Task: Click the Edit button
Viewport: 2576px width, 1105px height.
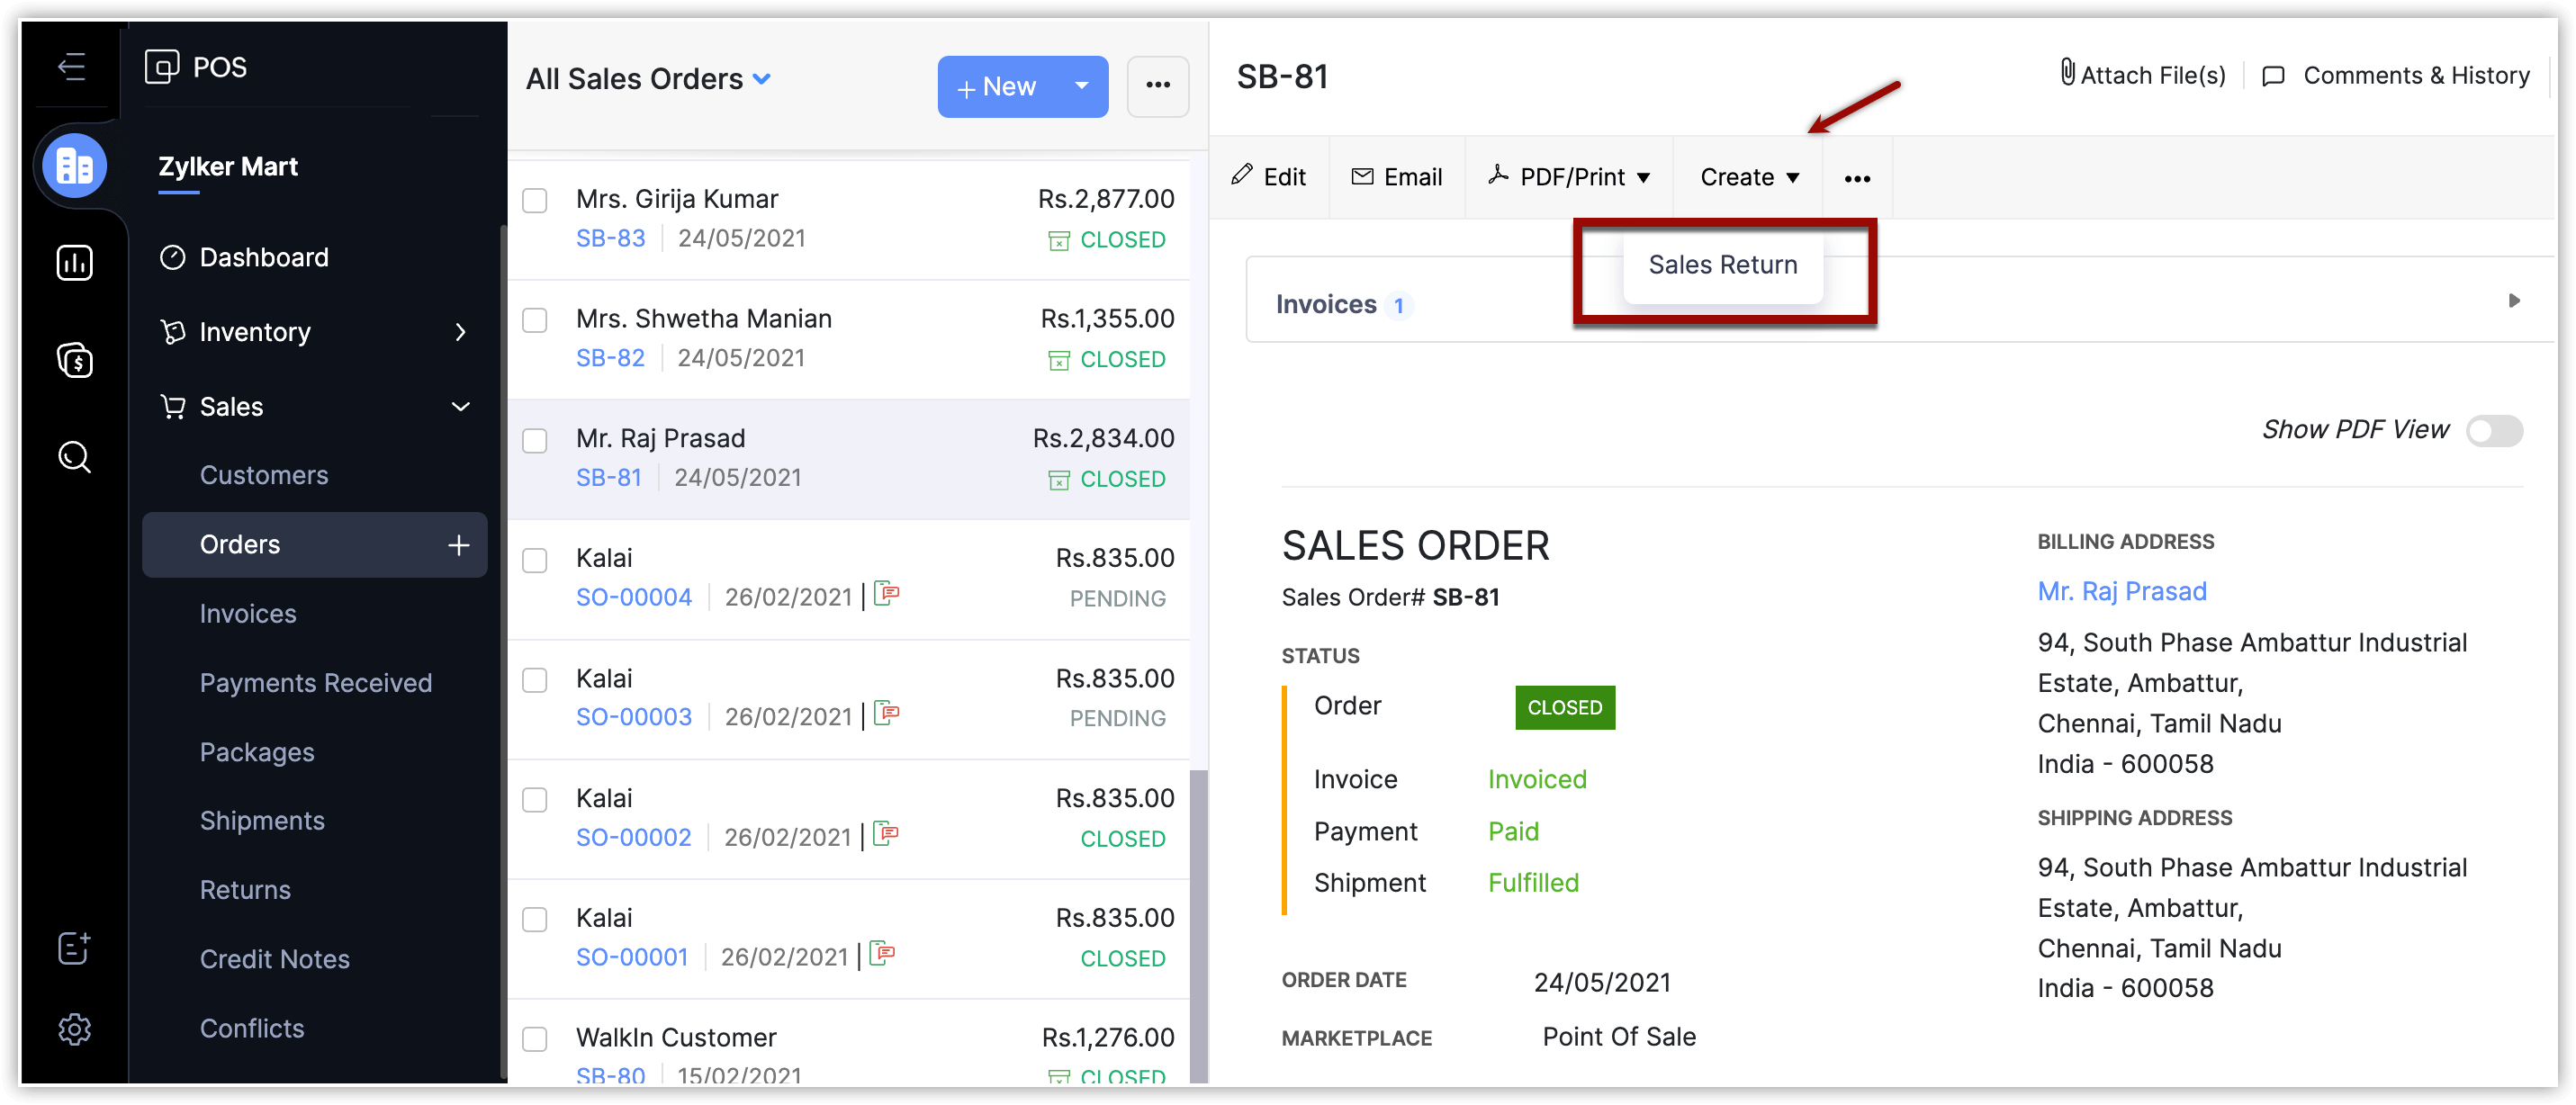Action: tap(1269, 177)
